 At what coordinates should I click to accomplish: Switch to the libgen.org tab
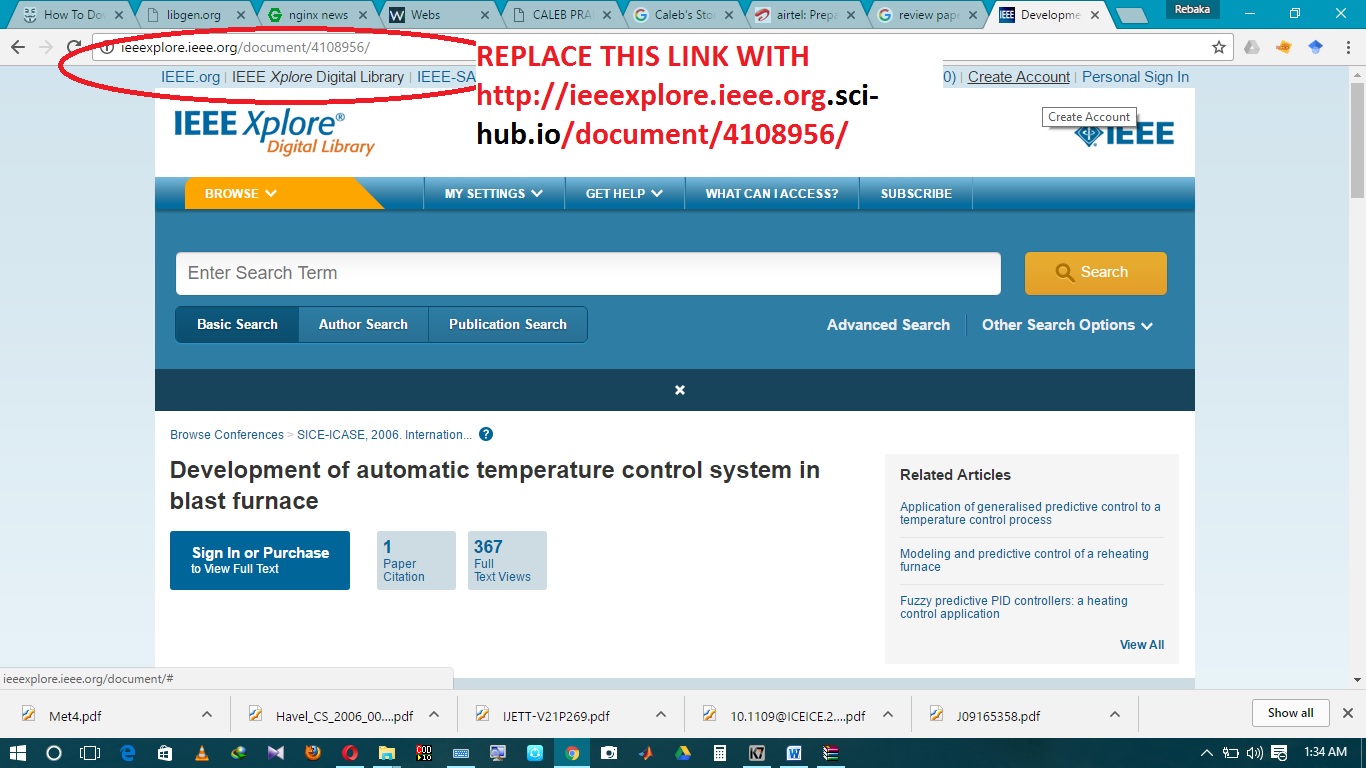point(195,15)
